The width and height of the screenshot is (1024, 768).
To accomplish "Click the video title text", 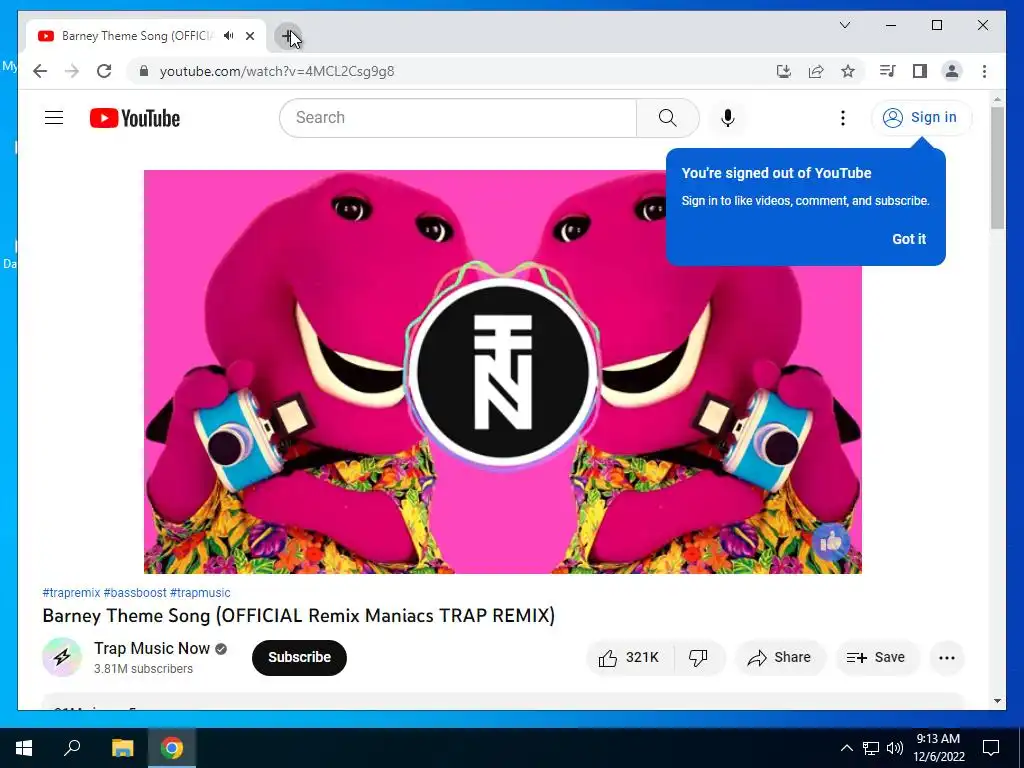I will pyautogui.click(x=298, y=616).
